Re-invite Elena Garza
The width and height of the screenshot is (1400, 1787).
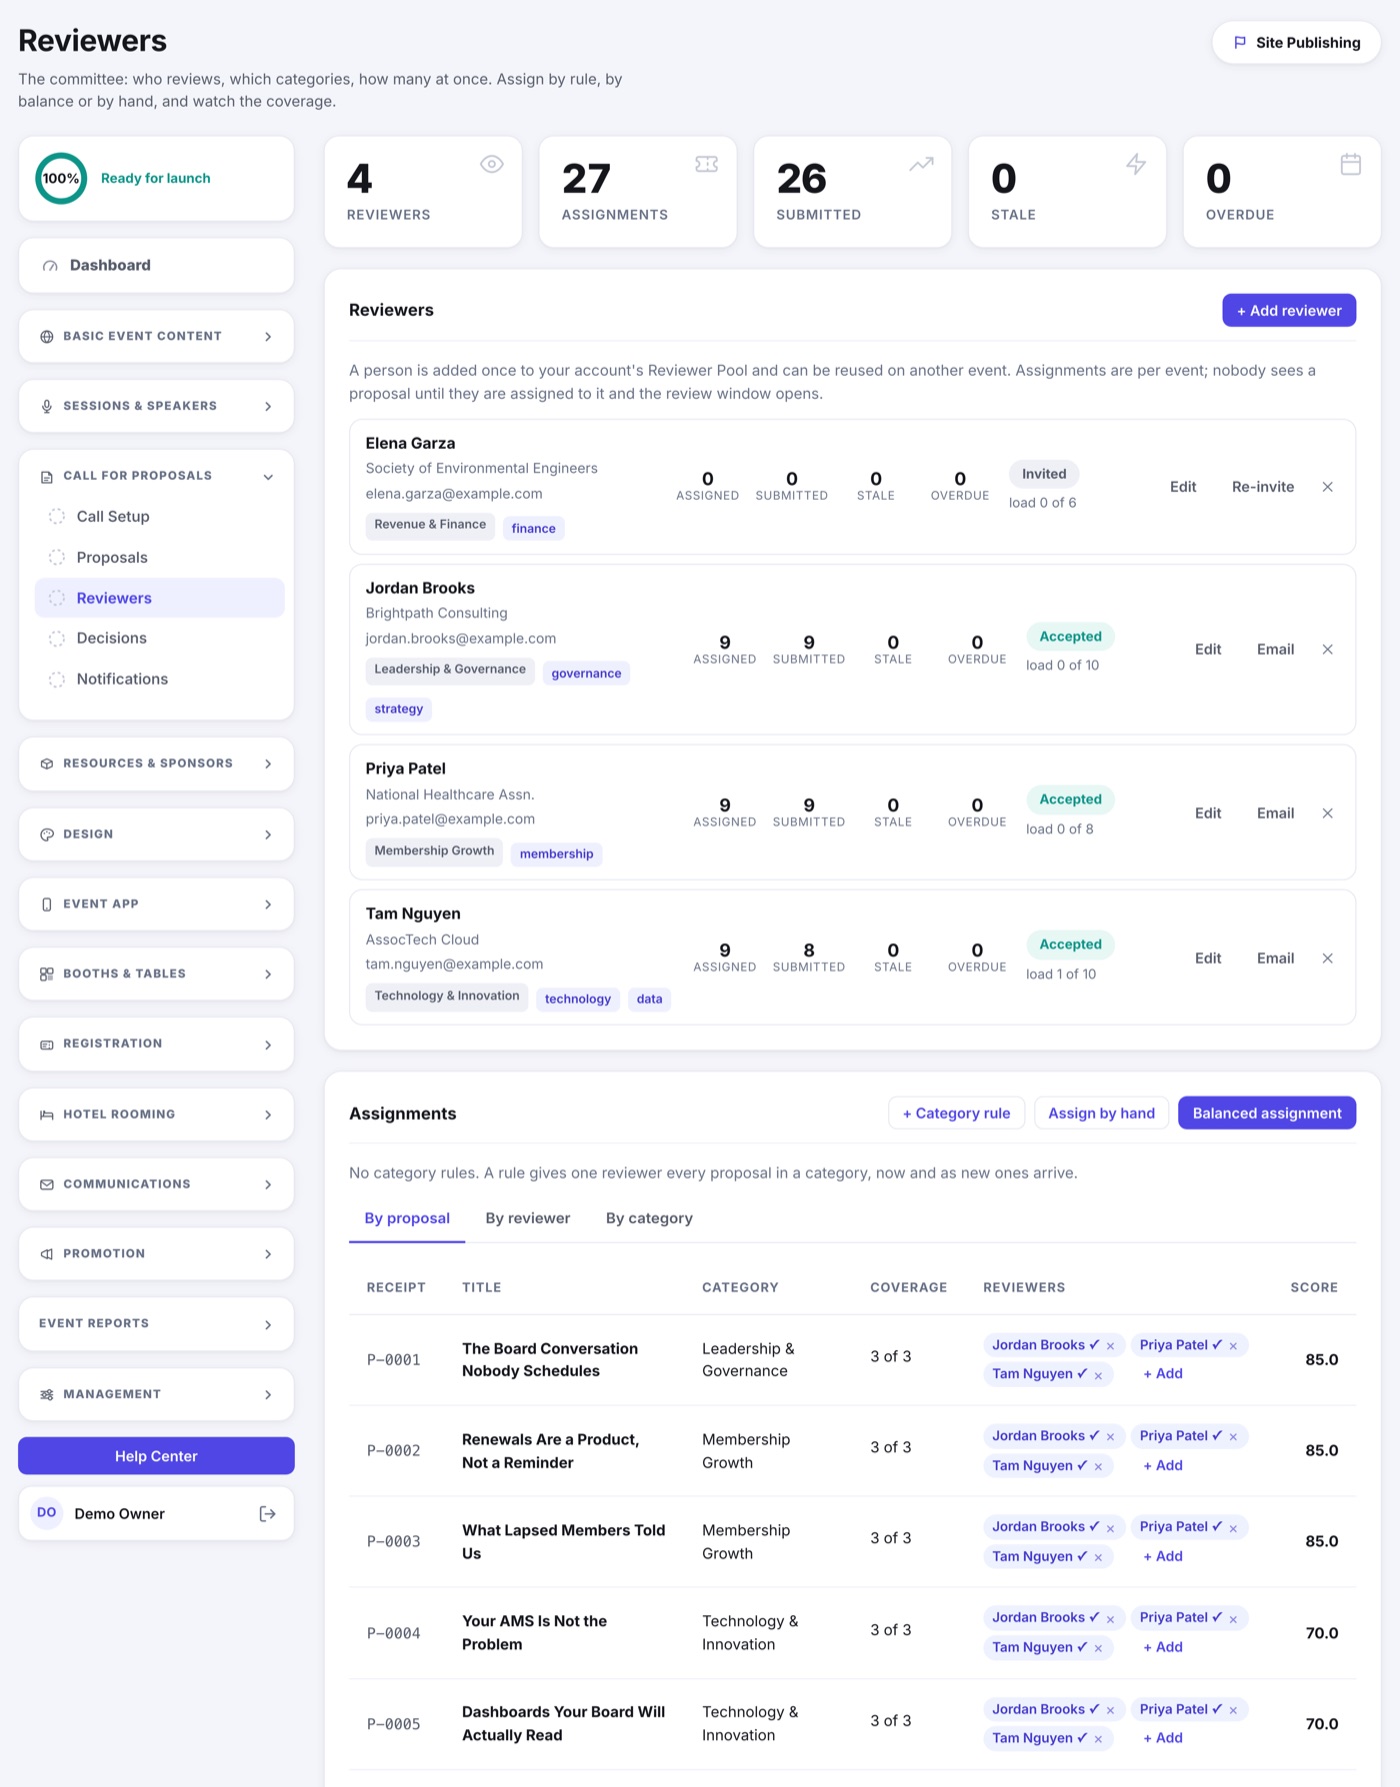click(1263, 487)
